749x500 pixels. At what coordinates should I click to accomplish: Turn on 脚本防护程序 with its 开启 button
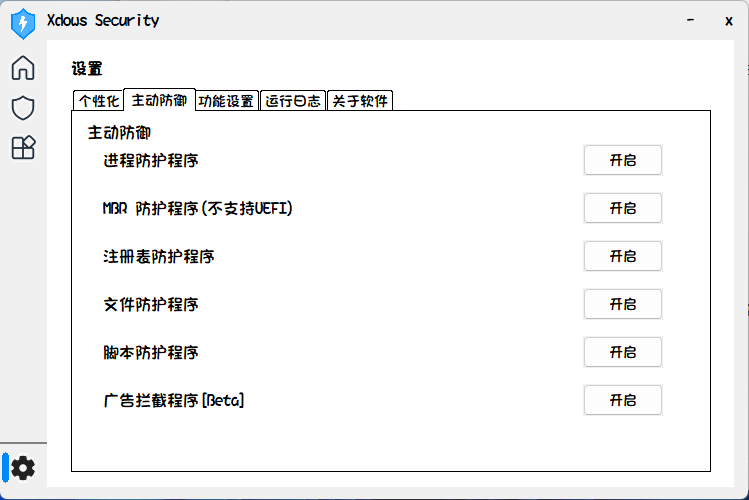[x=622, y=352]
